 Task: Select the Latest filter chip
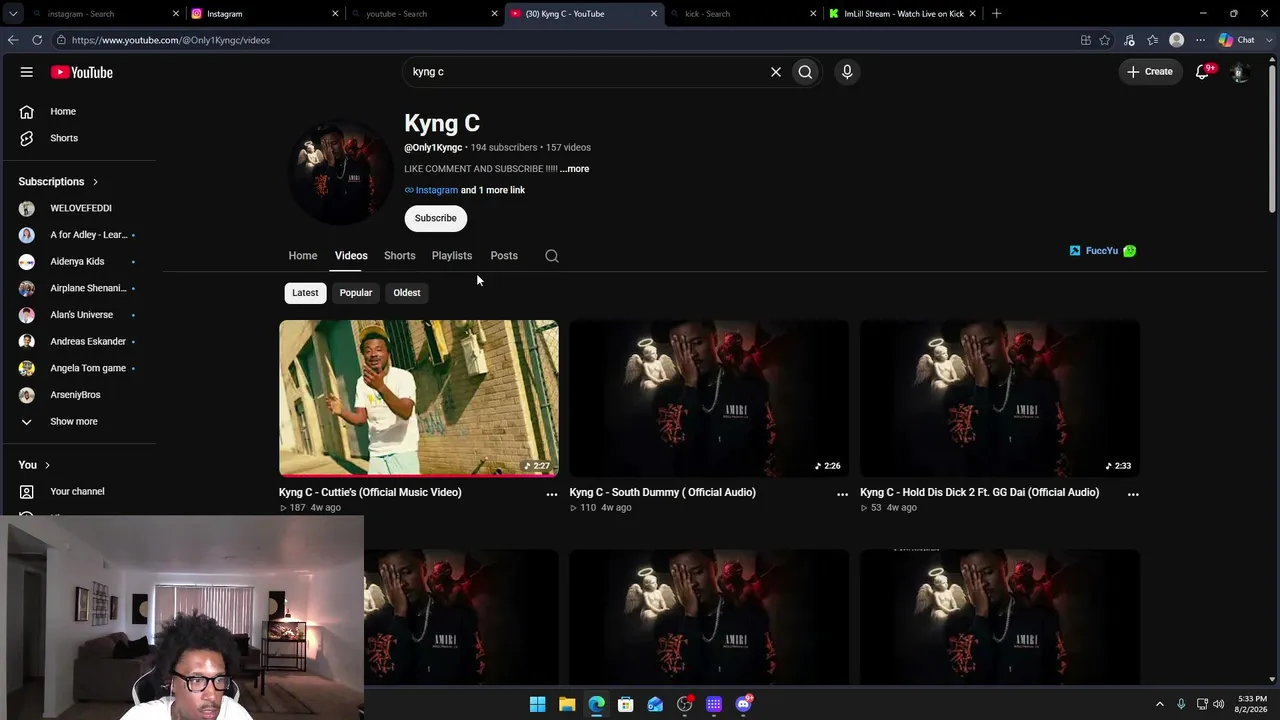(x=305, y=293)
